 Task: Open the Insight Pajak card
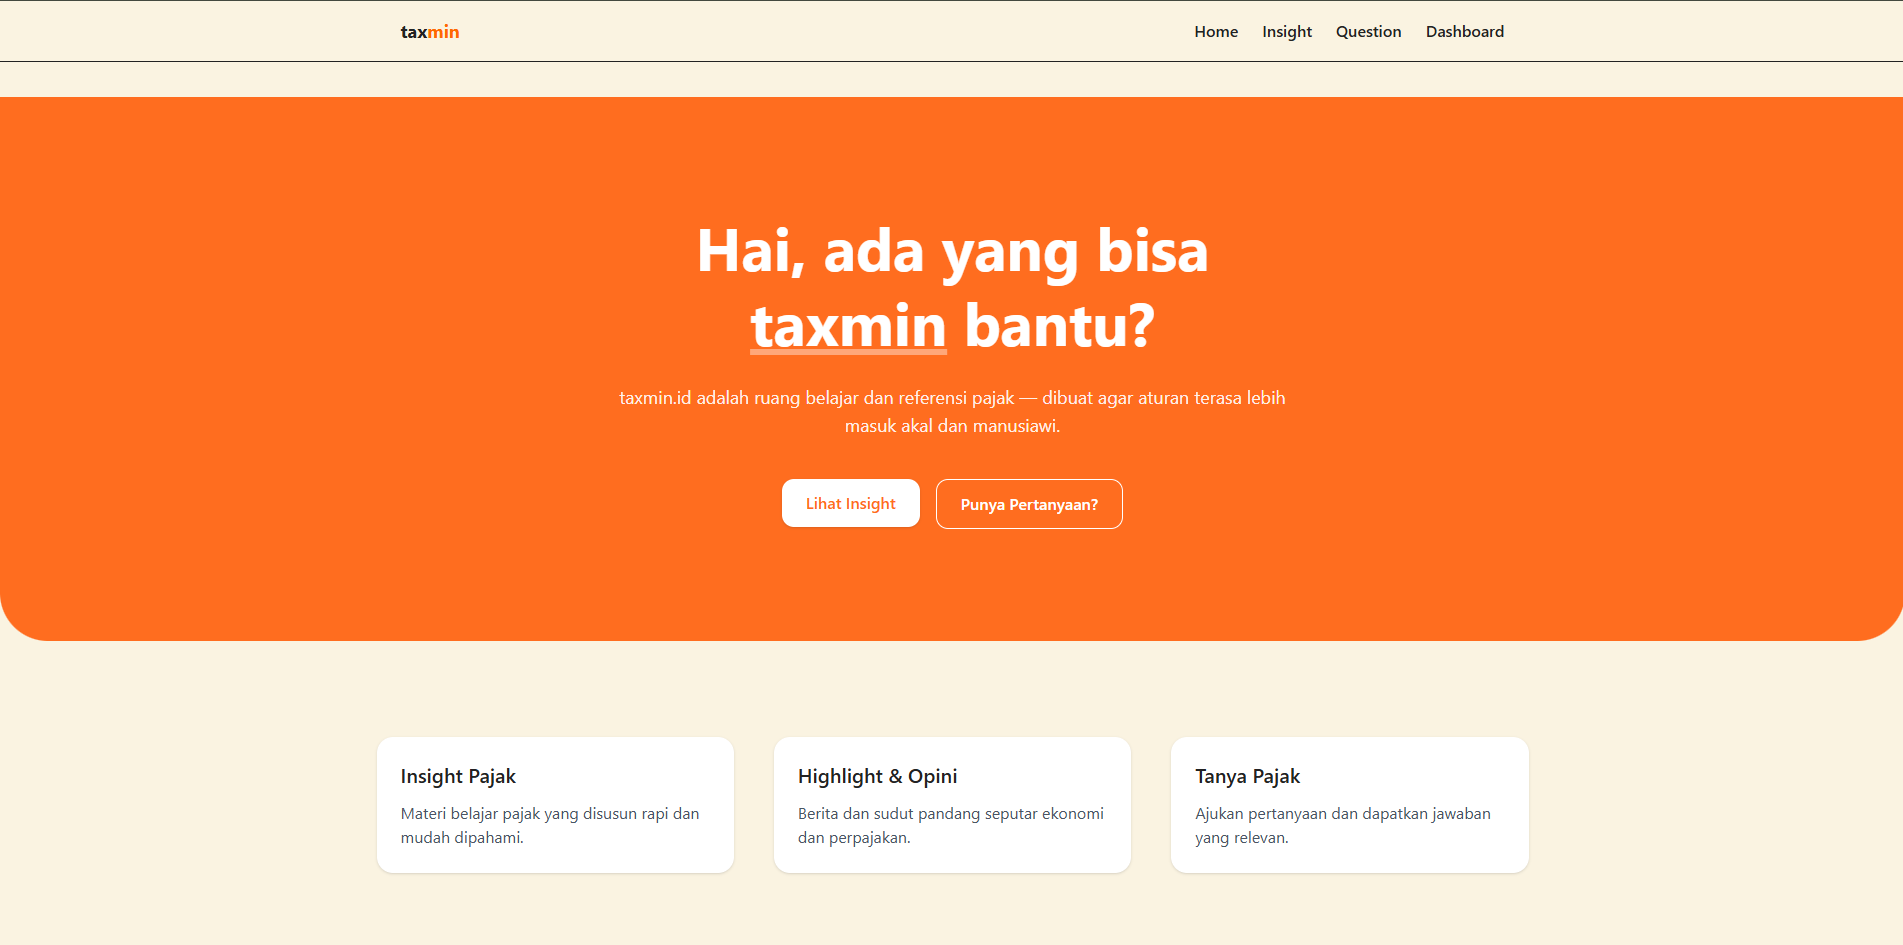pyautogui.click(x=555, y=805)
